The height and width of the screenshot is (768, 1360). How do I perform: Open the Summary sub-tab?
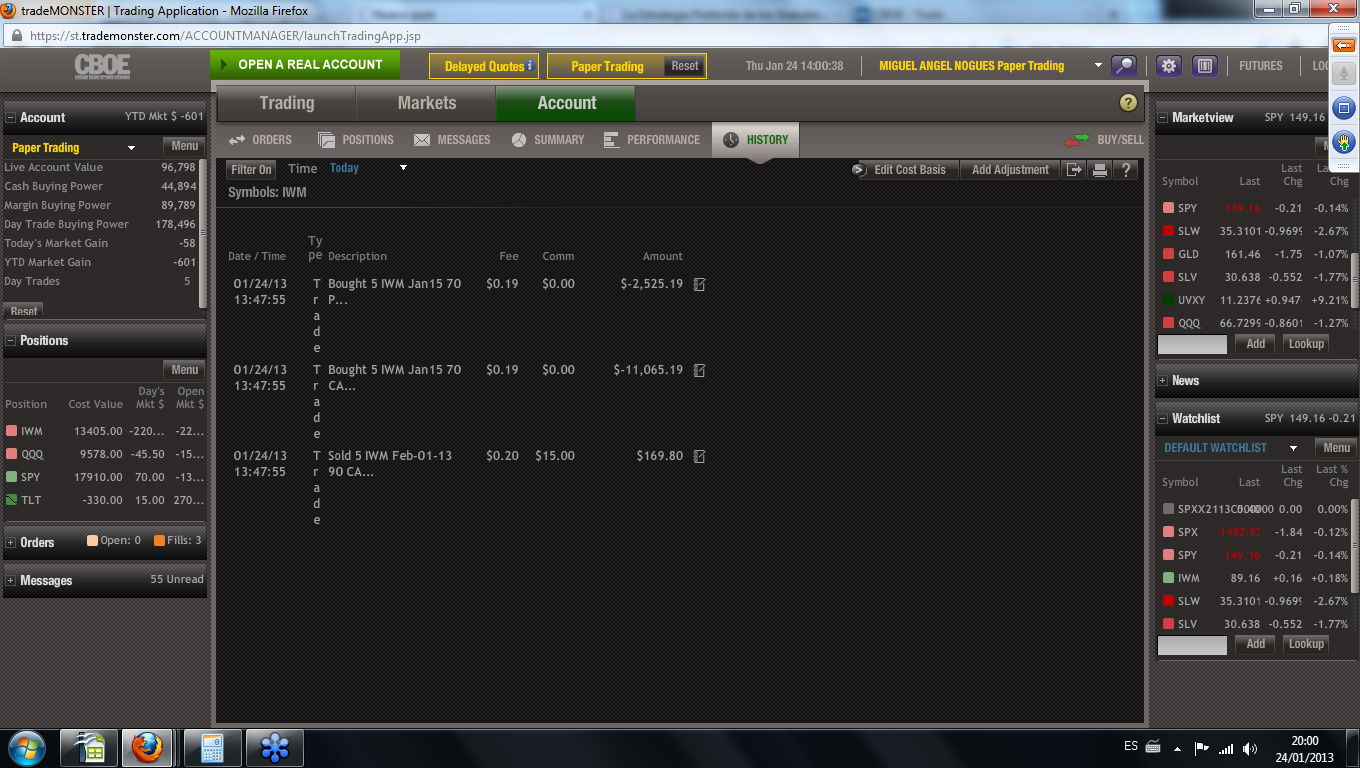[548, 140]
